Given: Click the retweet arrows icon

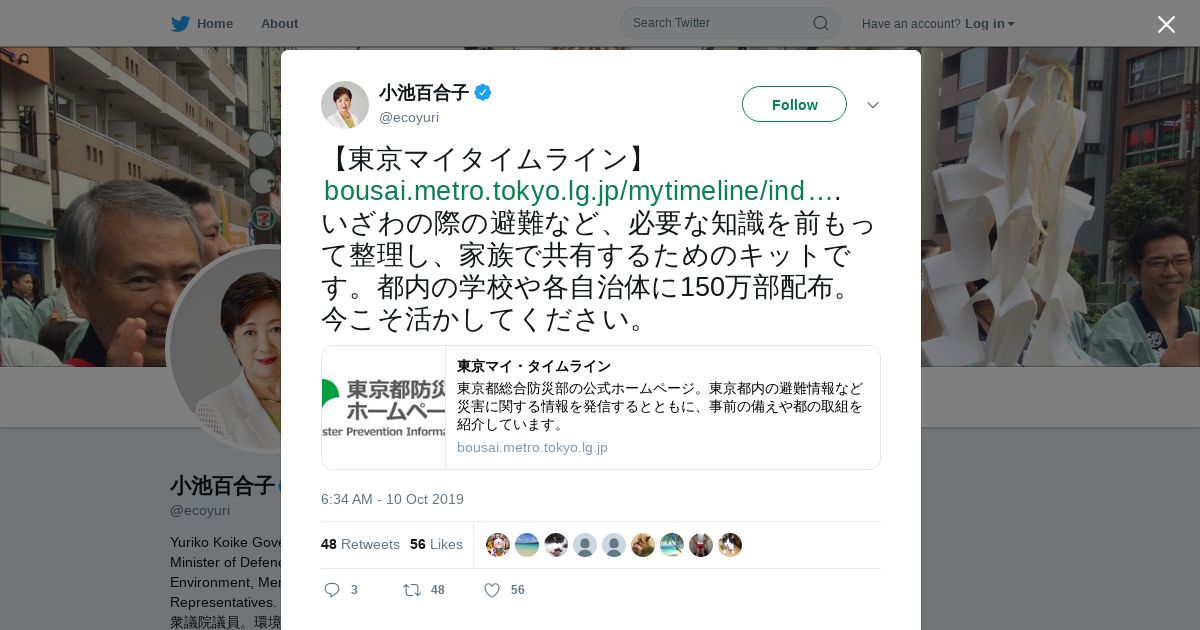Looking at the screenshot, I should tap(411, 590).
